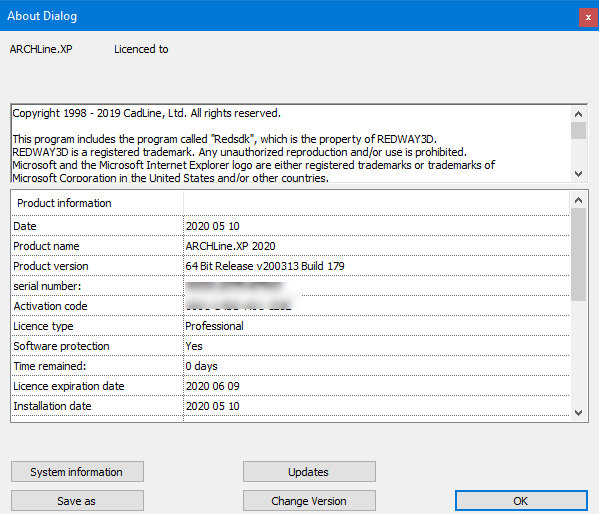Select the Time remained row
The width and height of the screenshot is (599, 514).
[290, 366]
